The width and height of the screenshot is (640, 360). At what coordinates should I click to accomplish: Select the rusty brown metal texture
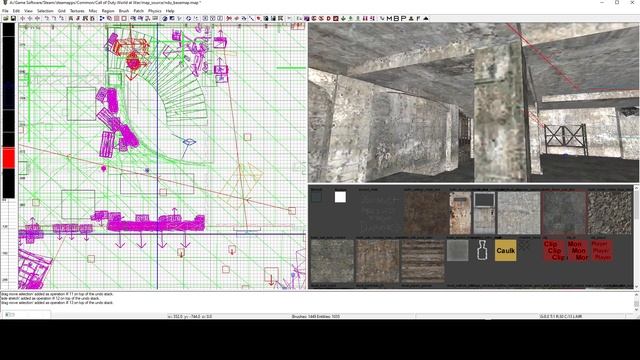click(426, 213)
